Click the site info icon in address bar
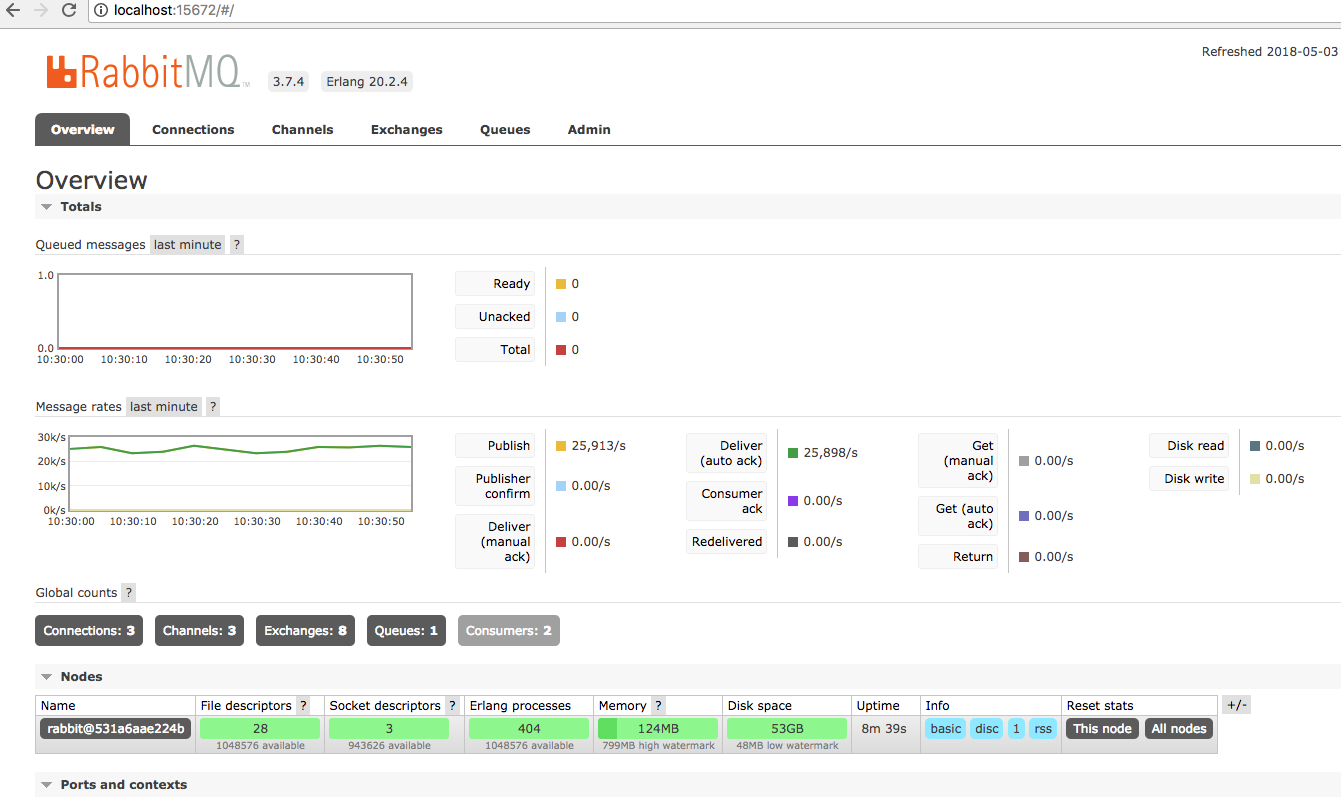1341x801 pixels. pos(101,10)
